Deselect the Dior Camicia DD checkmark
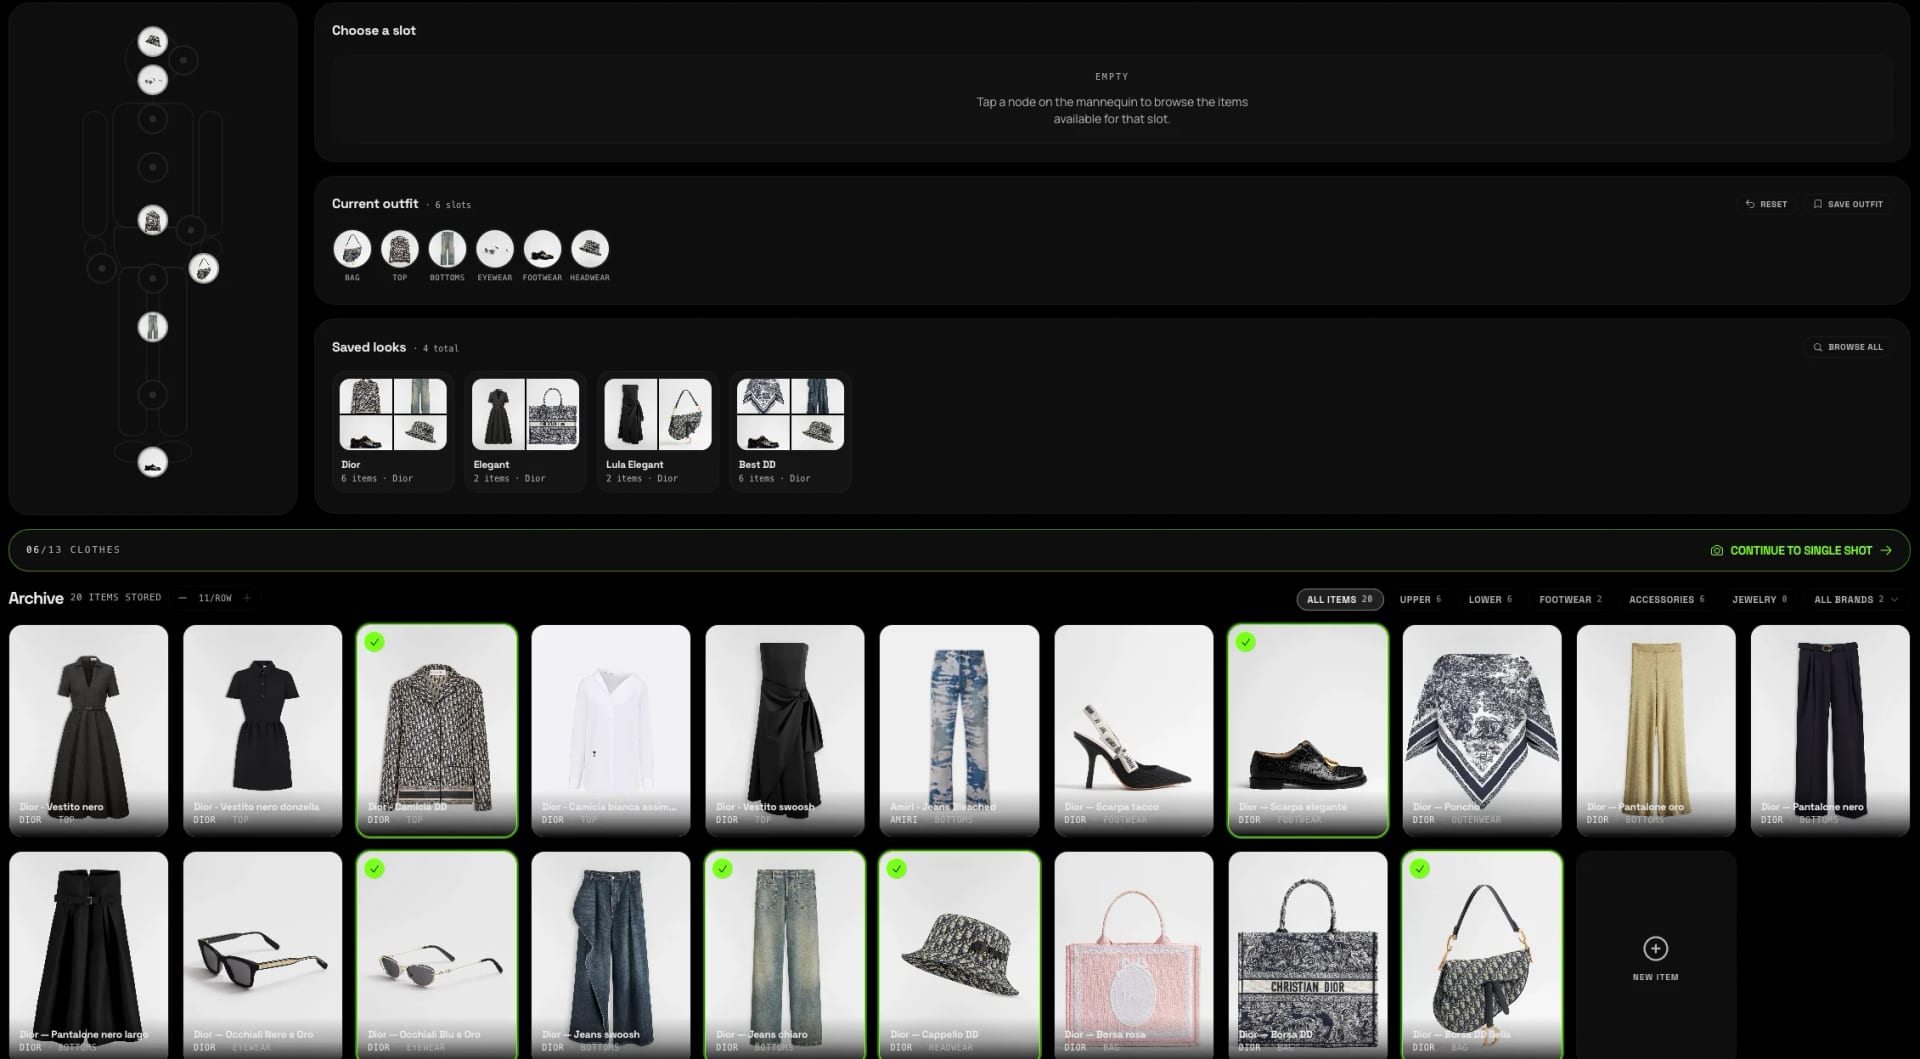 coord(375,642)
